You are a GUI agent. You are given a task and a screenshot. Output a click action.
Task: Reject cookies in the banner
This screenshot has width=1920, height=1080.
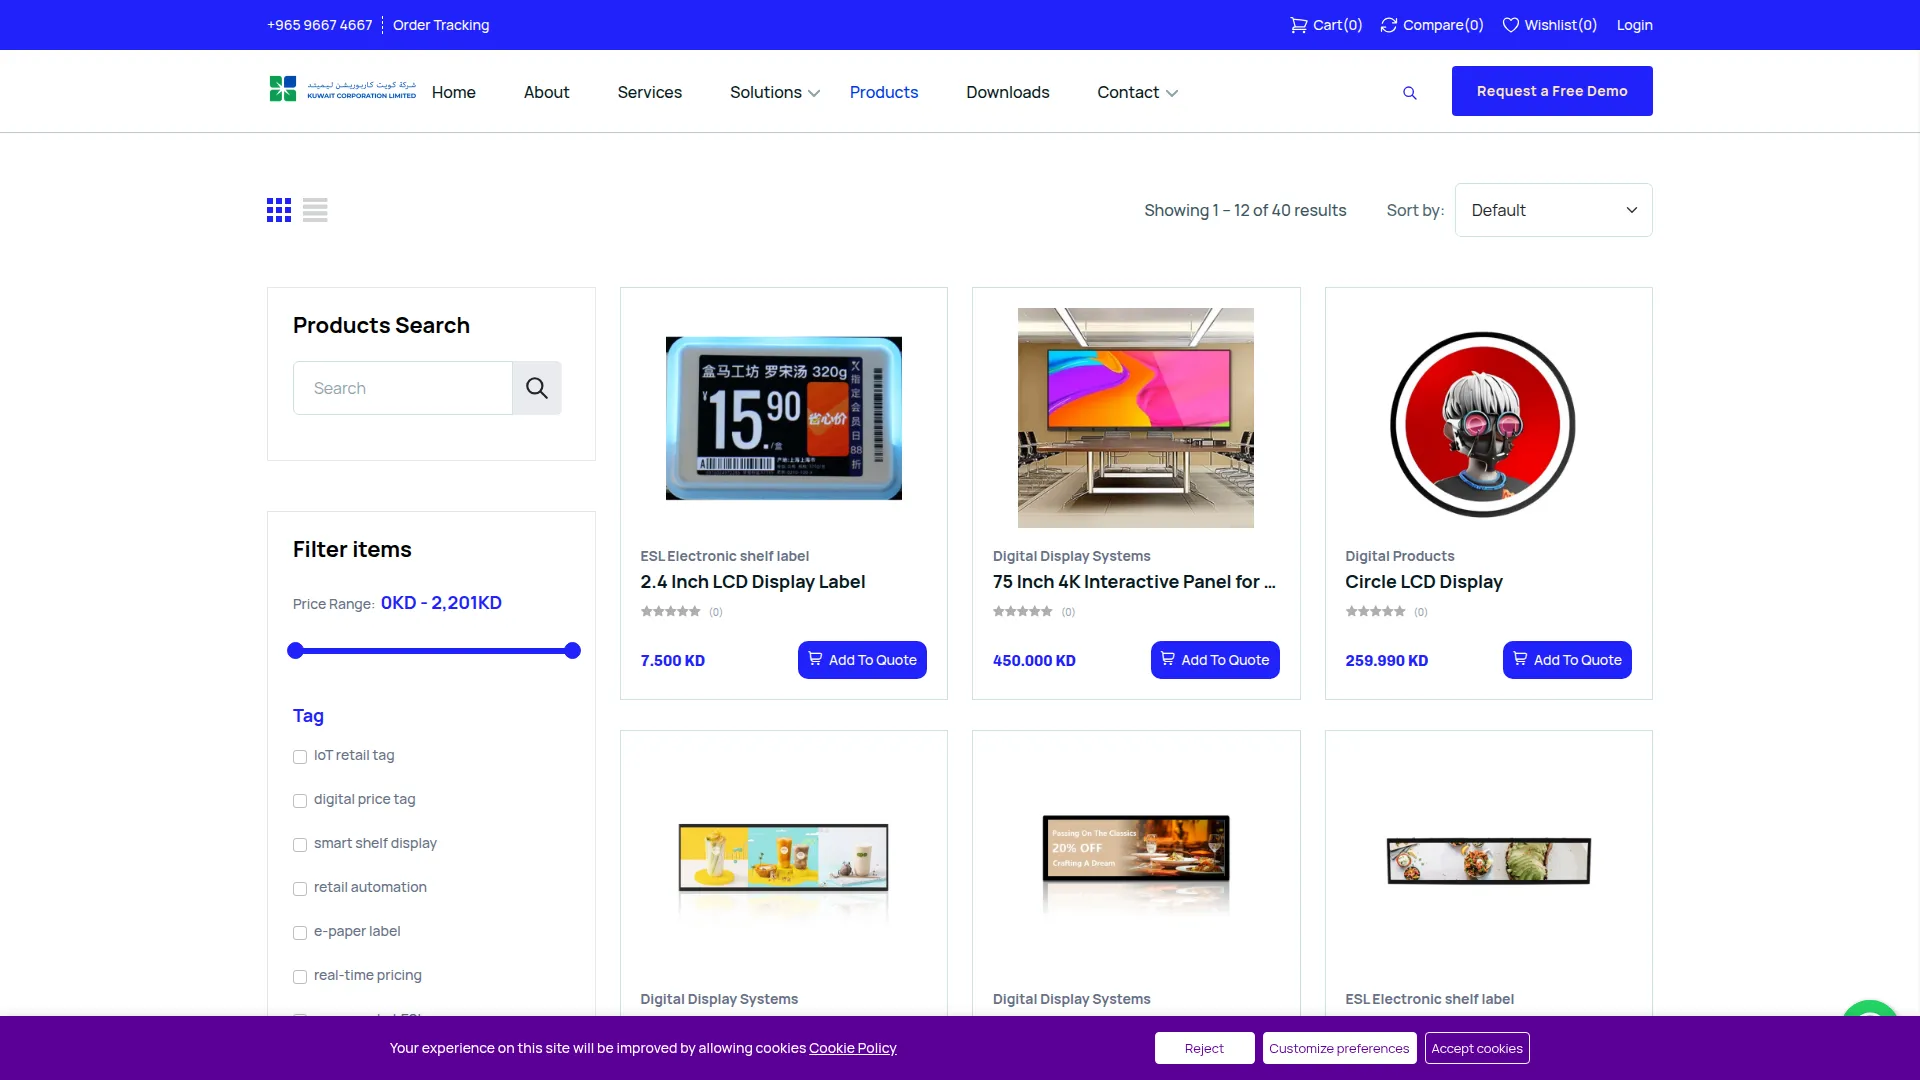pyautogui.click(x=1204, y=1048)
